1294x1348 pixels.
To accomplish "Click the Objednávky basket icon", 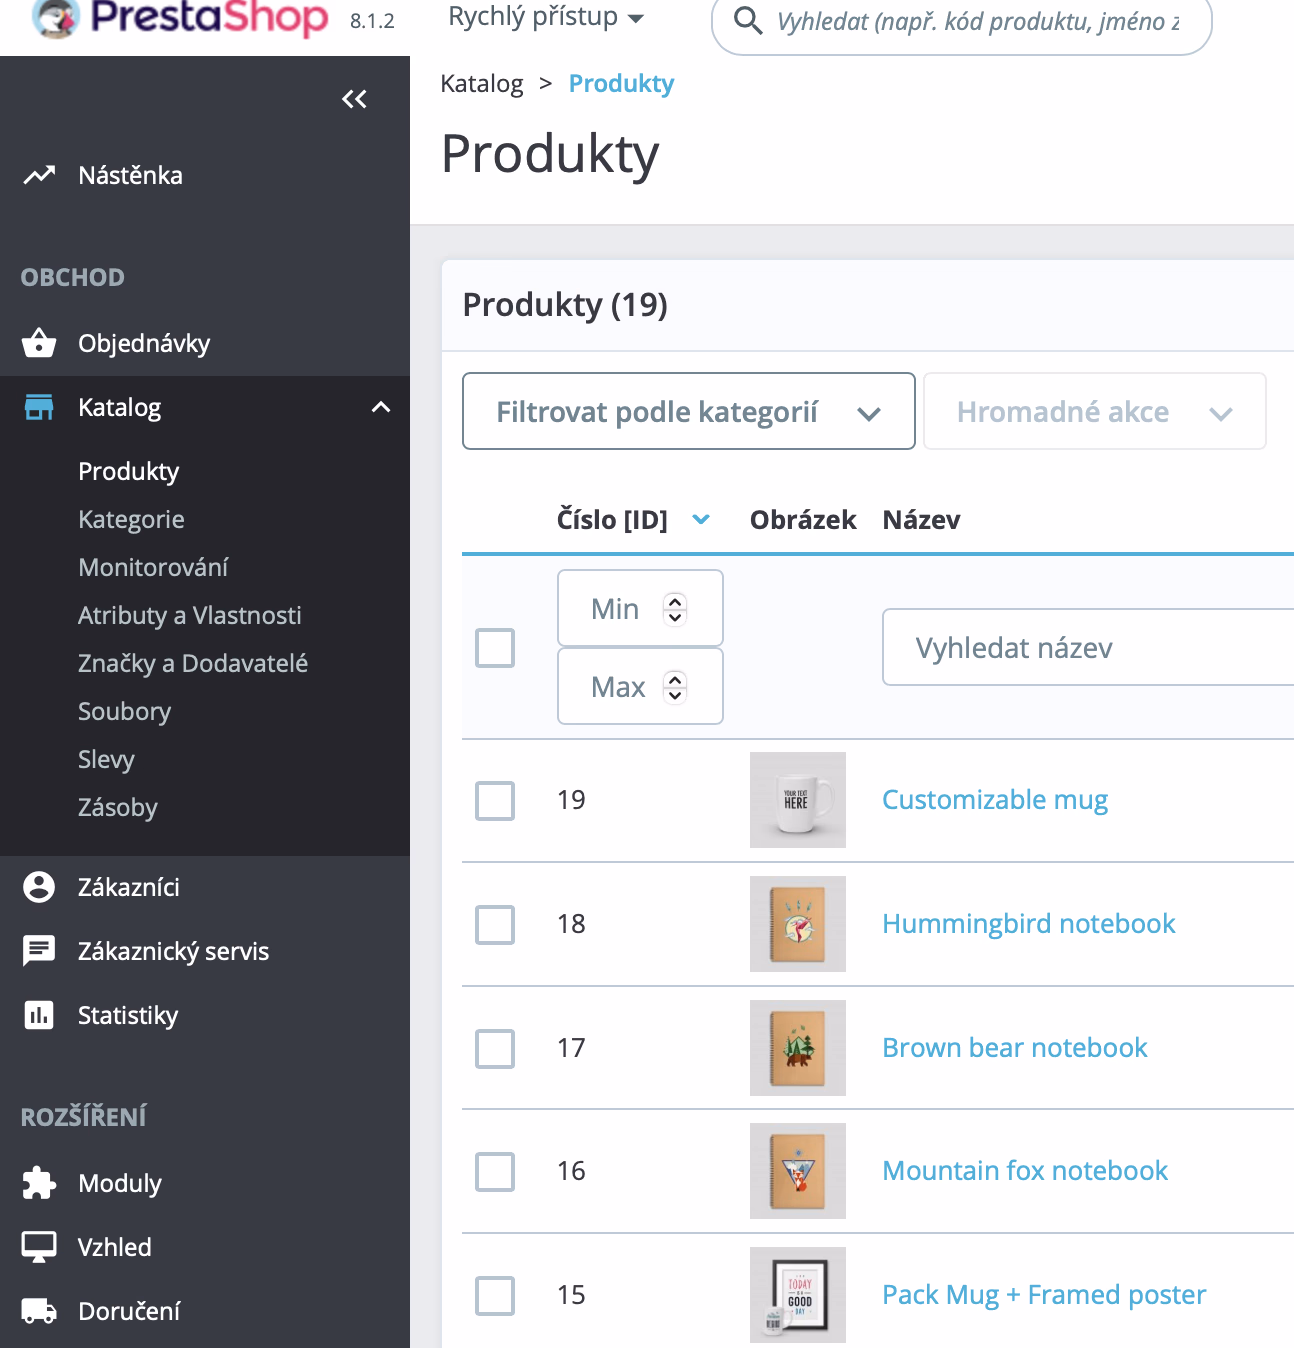I will tap(39, 343).
